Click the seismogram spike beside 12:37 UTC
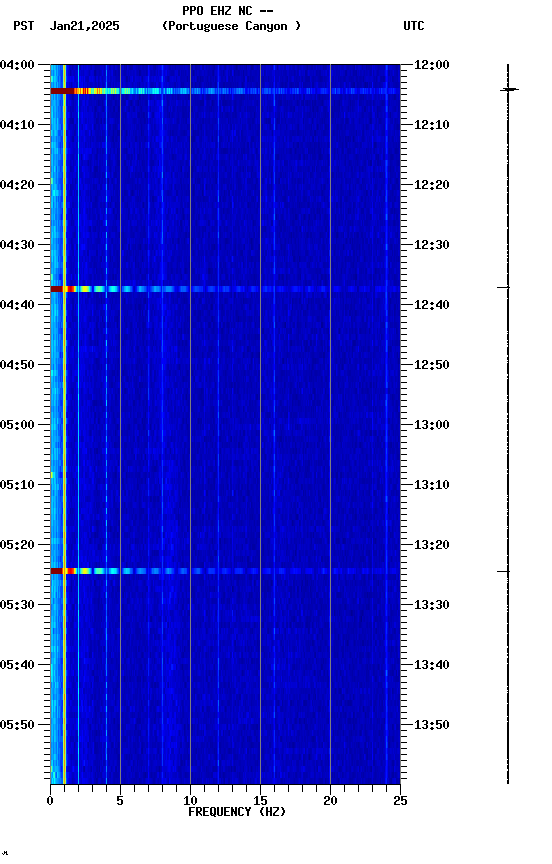The height and width of the screenshot is (864, 552). (504, 288)
